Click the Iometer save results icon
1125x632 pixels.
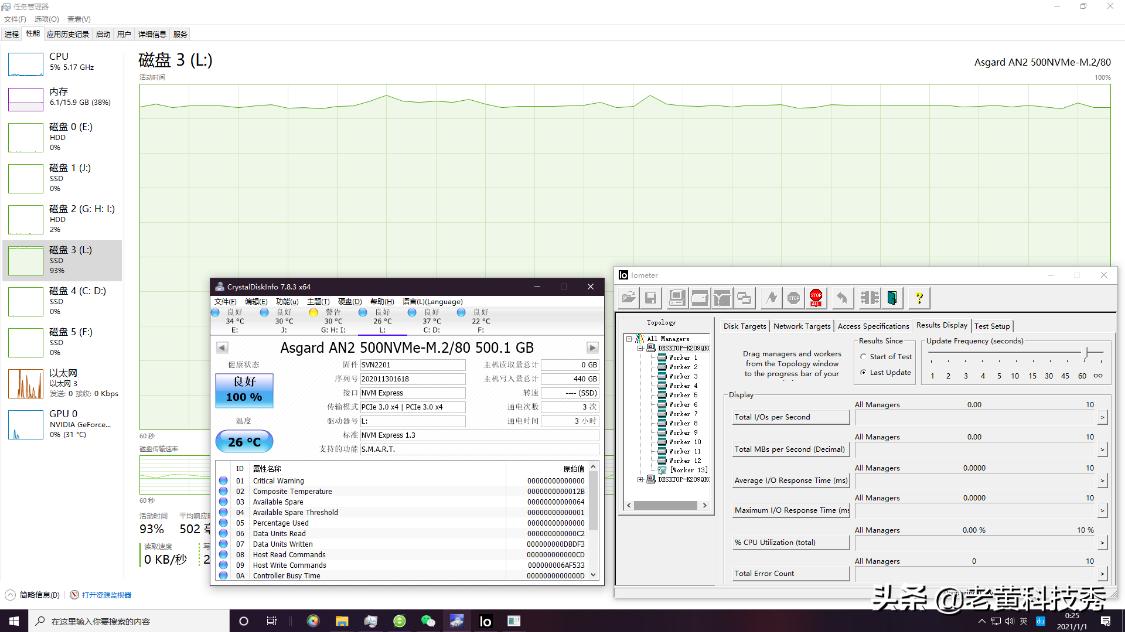(x=650, y=297)
